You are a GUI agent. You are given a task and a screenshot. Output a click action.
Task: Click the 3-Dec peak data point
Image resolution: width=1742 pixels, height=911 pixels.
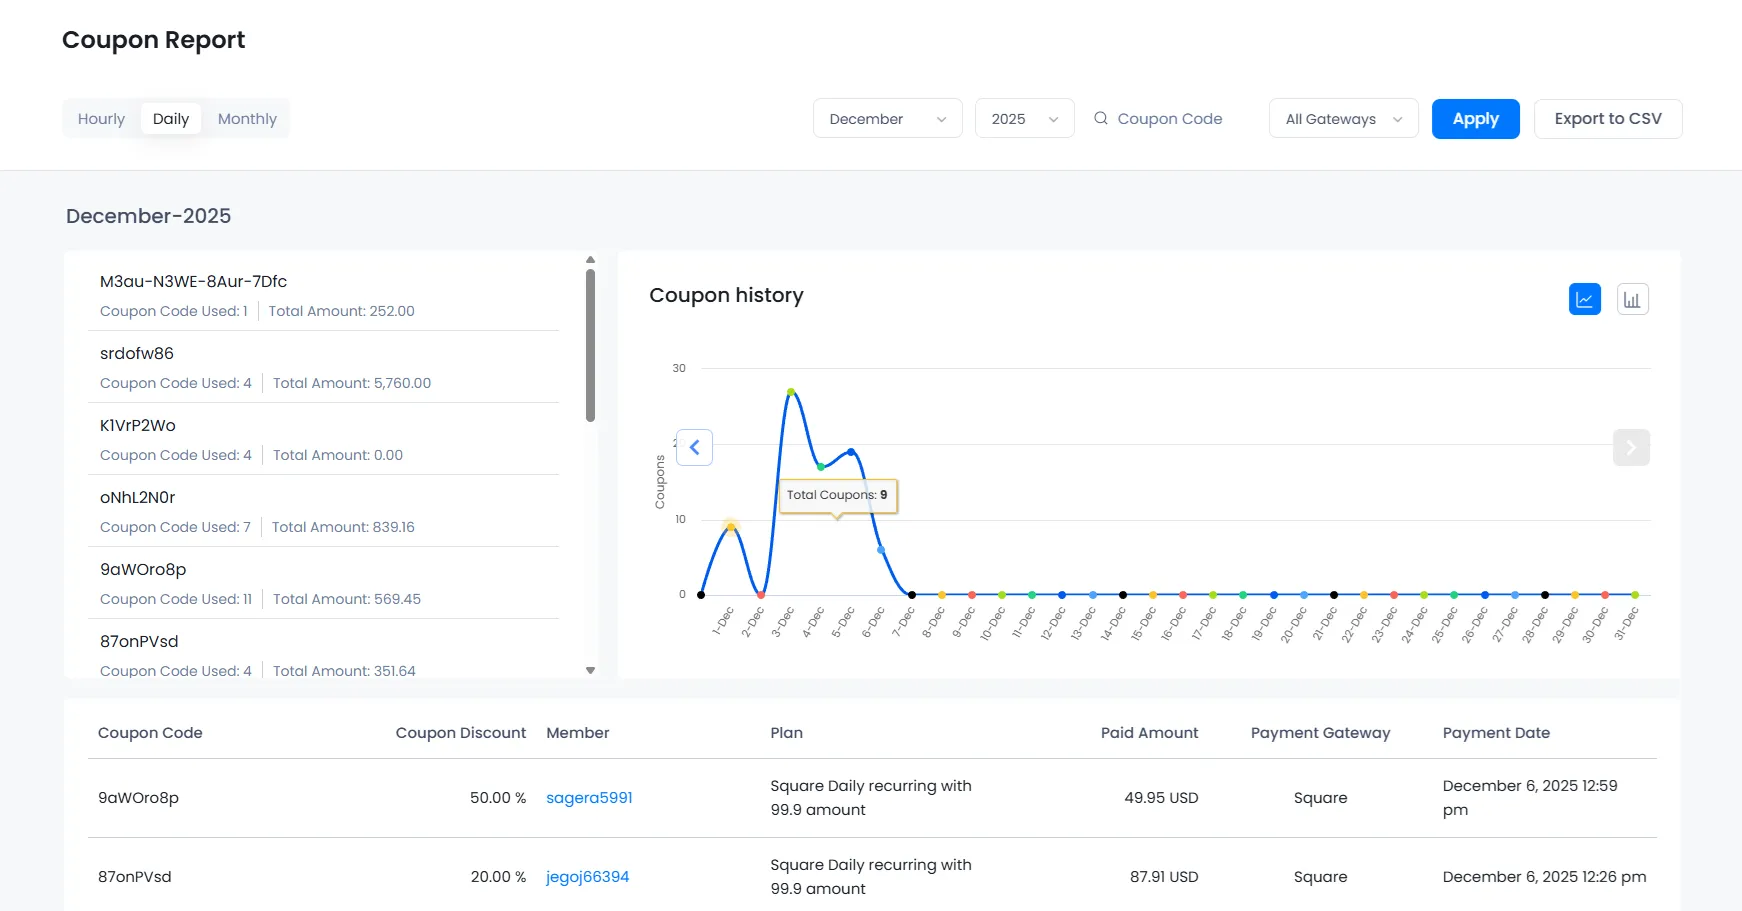pos(791,392)
